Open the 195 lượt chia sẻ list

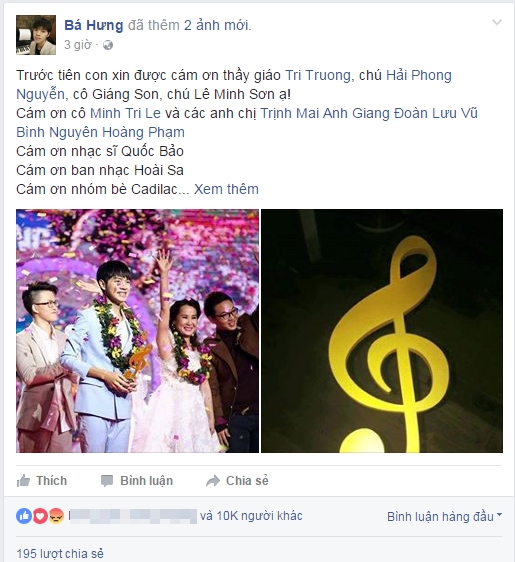[60, 553]
